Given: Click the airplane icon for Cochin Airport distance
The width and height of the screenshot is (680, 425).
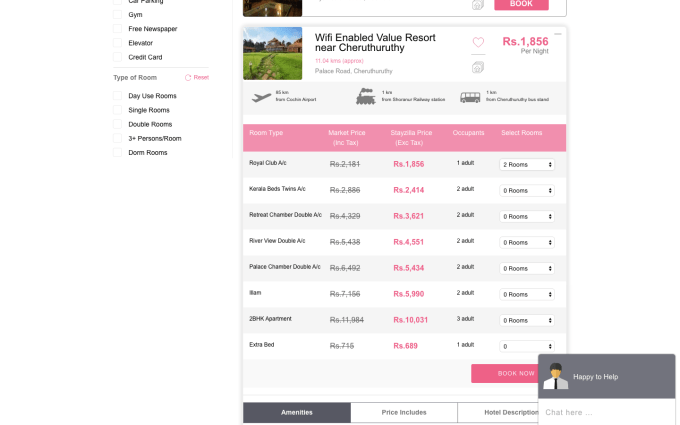Looking at the screenshot, I should point(263,97).
